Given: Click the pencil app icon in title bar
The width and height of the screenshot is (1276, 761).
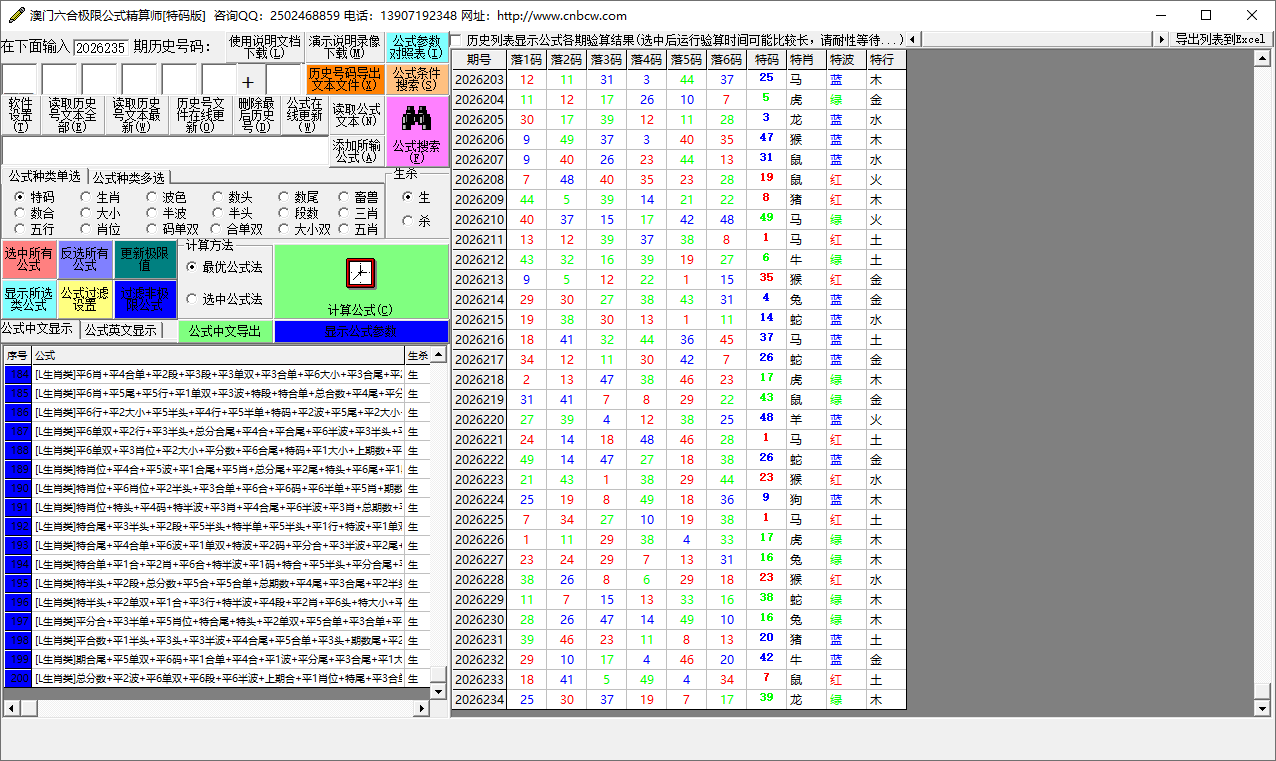Looking at the screenshot, I should coord(16,15).
